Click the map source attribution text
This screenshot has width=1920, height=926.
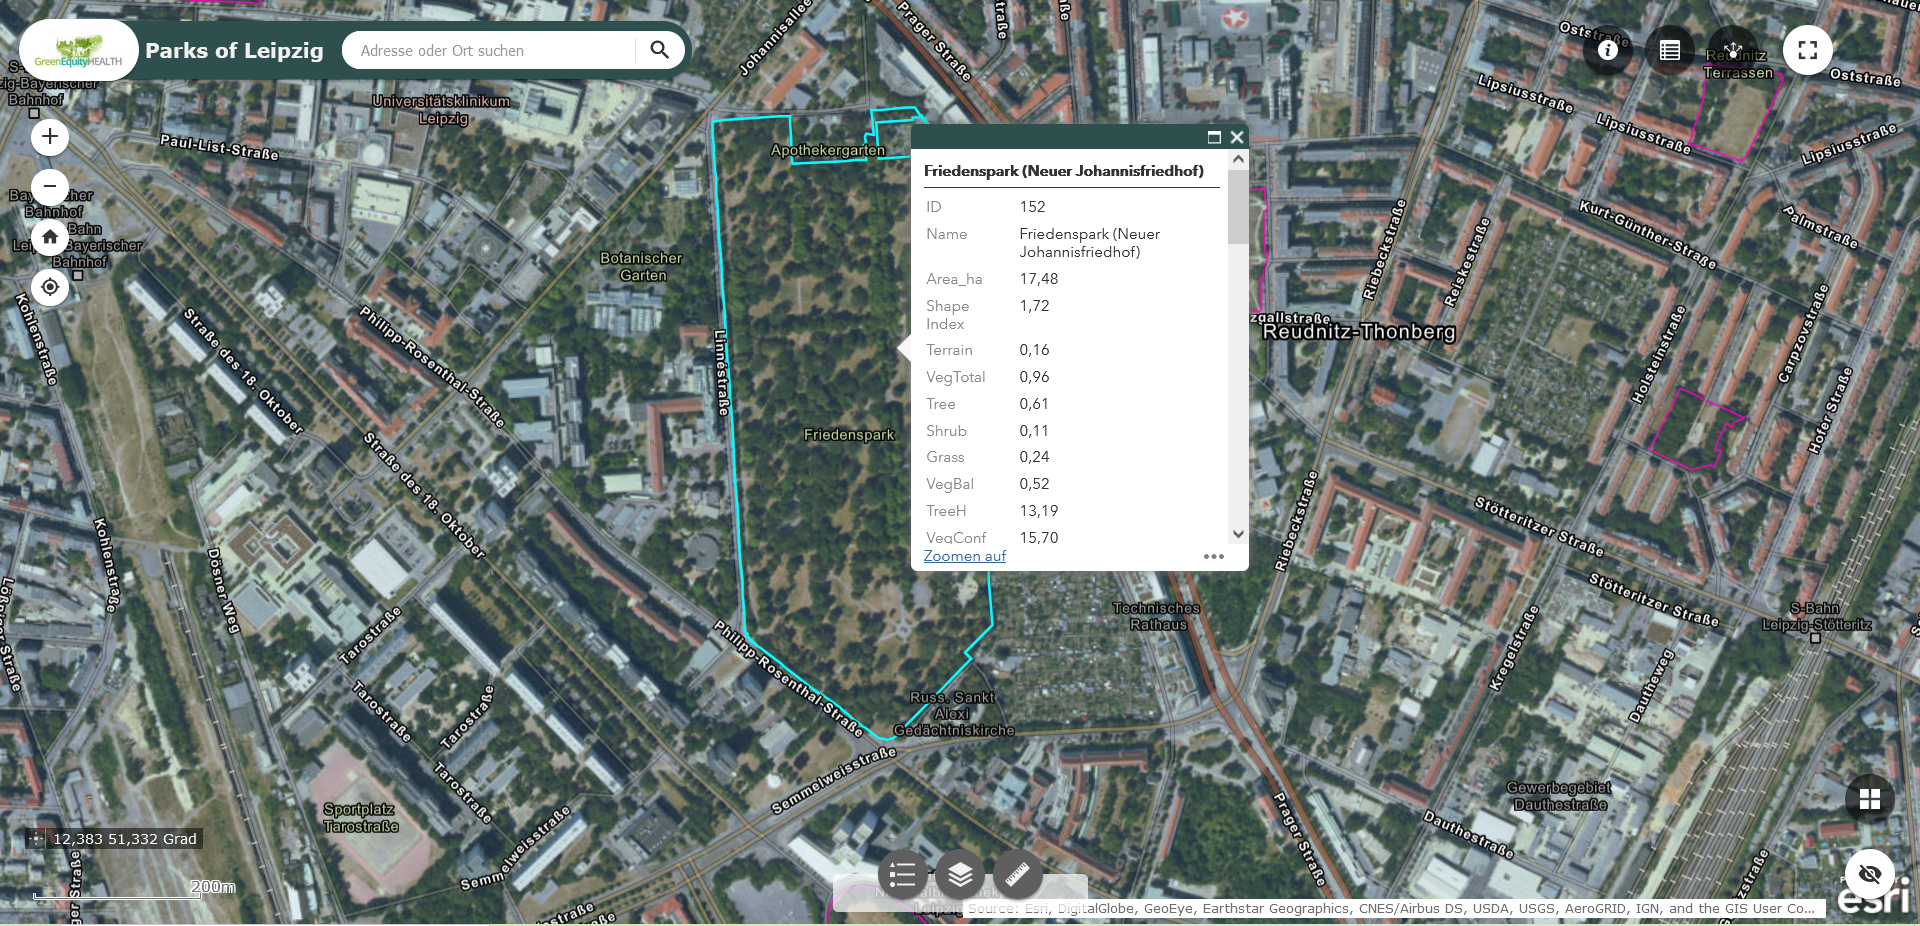coord(1391,908)
